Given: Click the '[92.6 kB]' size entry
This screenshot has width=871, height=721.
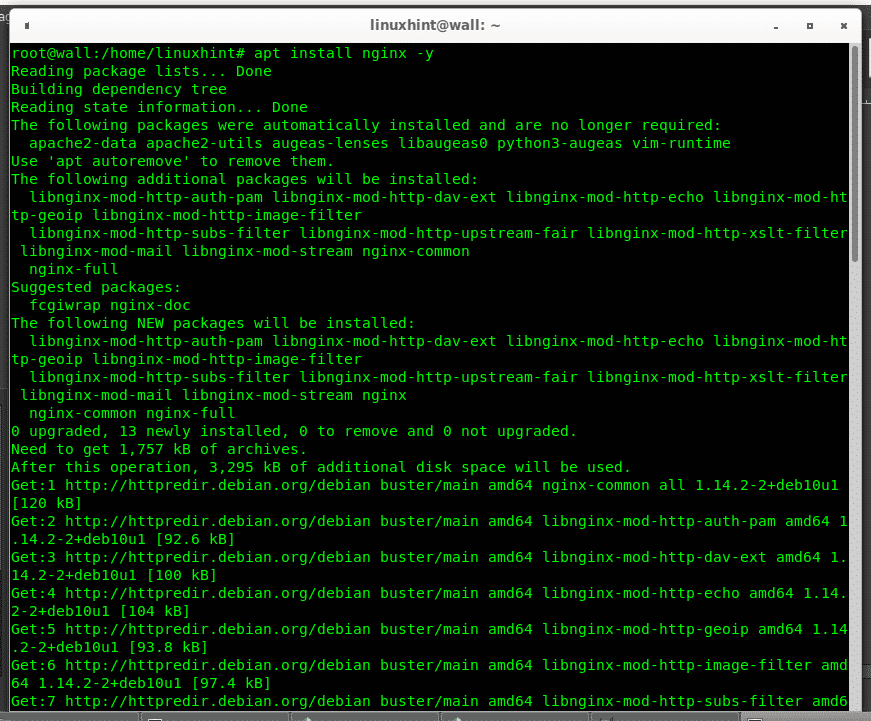Looking at the screenshot, I should [195, 539].
